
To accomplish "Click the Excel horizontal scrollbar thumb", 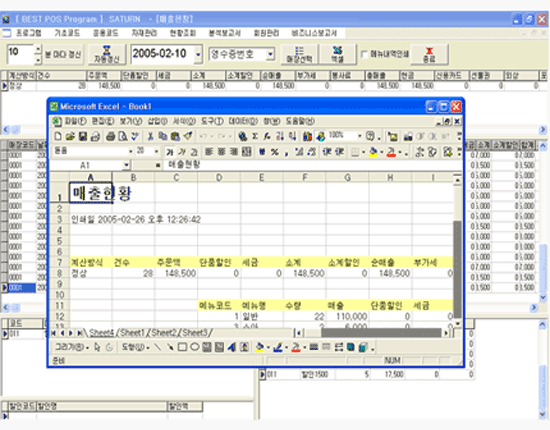I will click(x=381, y=333).
